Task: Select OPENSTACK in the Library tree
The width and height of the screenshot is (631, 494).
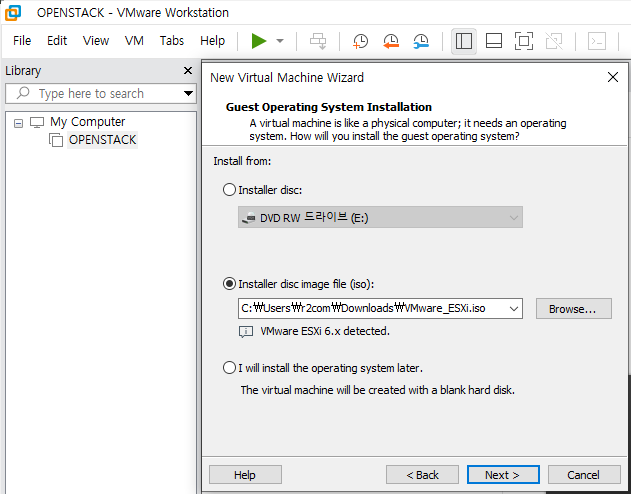Action: (103, 140)
